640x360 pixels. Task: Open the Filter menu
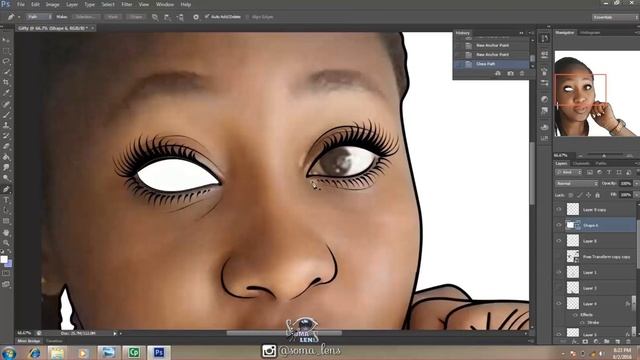tap(127, 4)
